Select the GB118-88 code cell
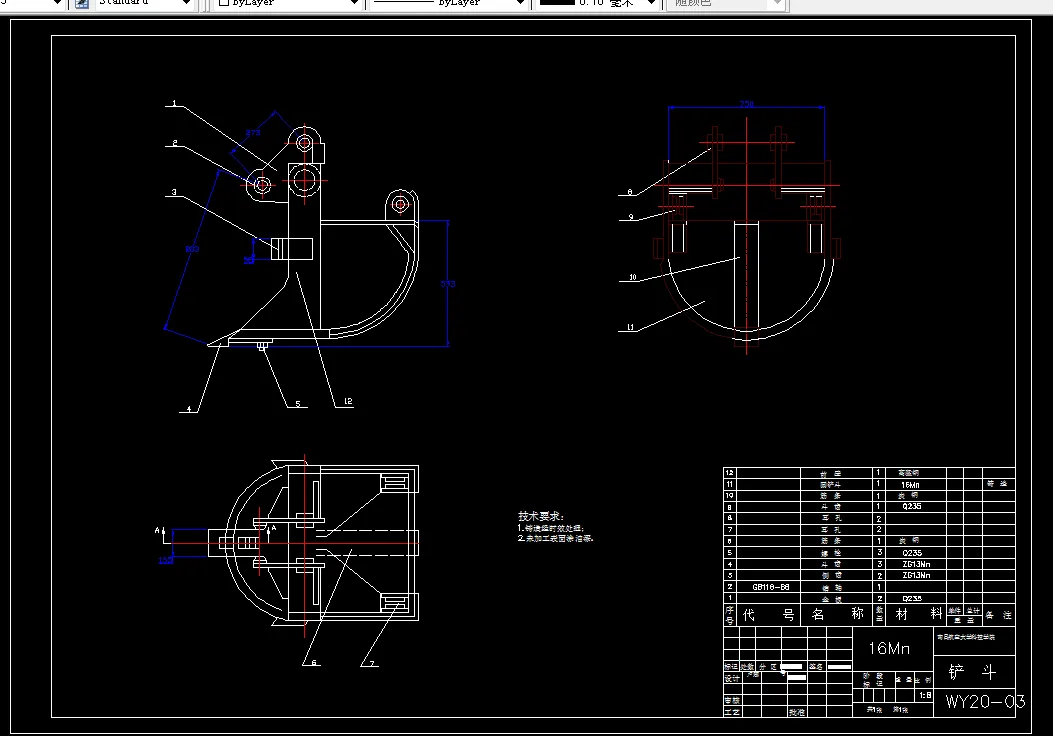The width and height of the screenshot is (1053, 736). [x=770, y=587]
